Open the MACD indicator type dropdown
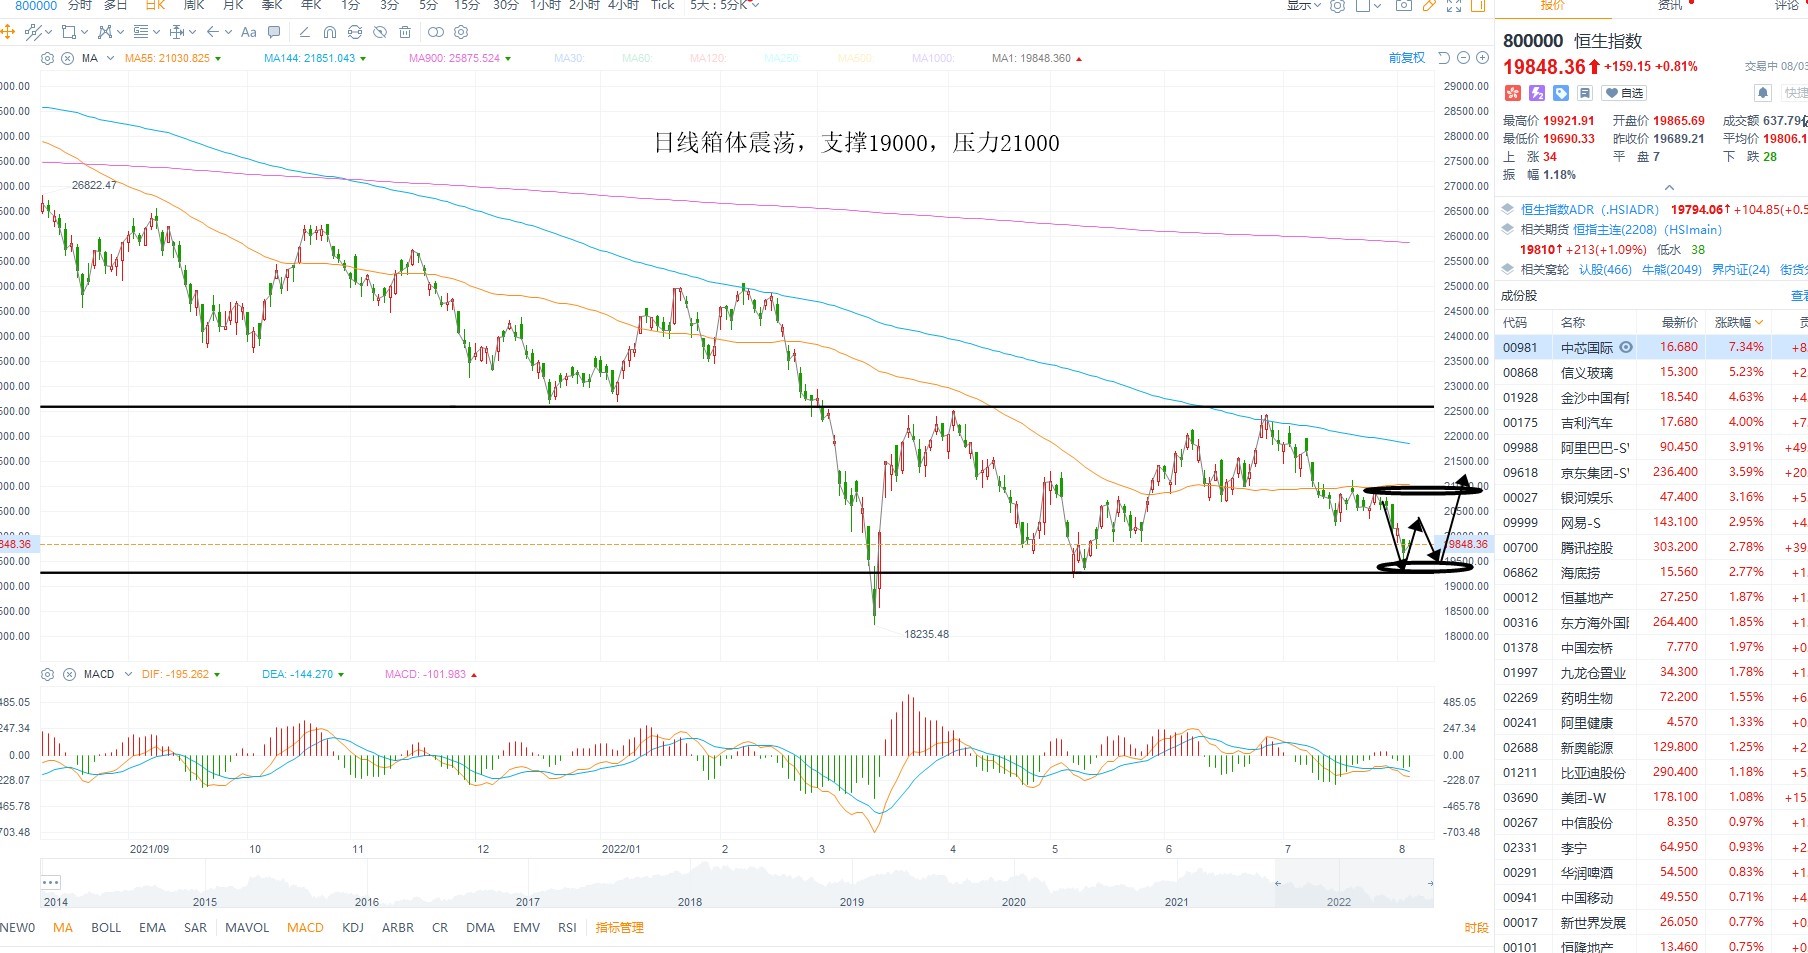 (x=128, y=674)
